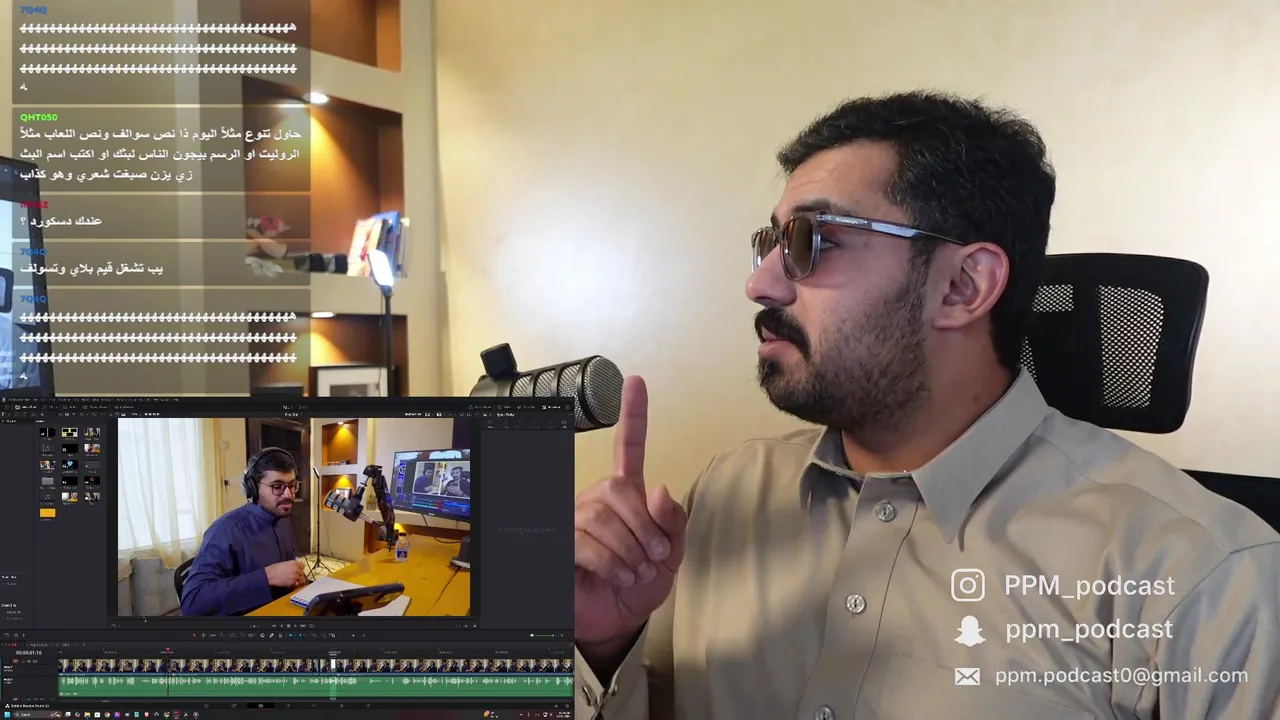The height and width of the screenshot is (720, 1280).
Task: Select the first media pool thumbnail
Action: [x=48, y=433]
